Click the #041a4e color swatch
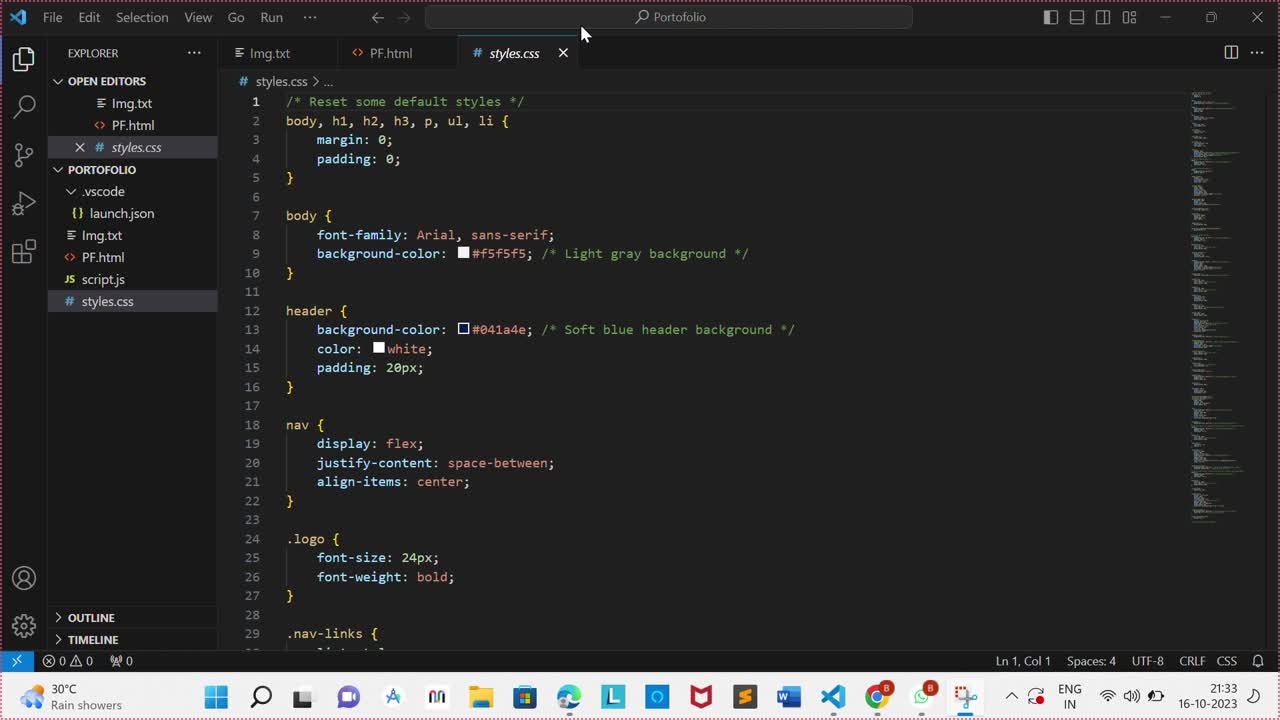The height and width of the screenshot is (720, 1280). [464, 329]
